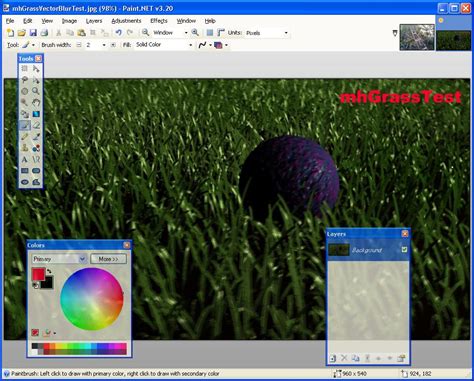
Task: Open the palette menu dropdown arrow
Action: pyautogui.click(x=54, y=333)
